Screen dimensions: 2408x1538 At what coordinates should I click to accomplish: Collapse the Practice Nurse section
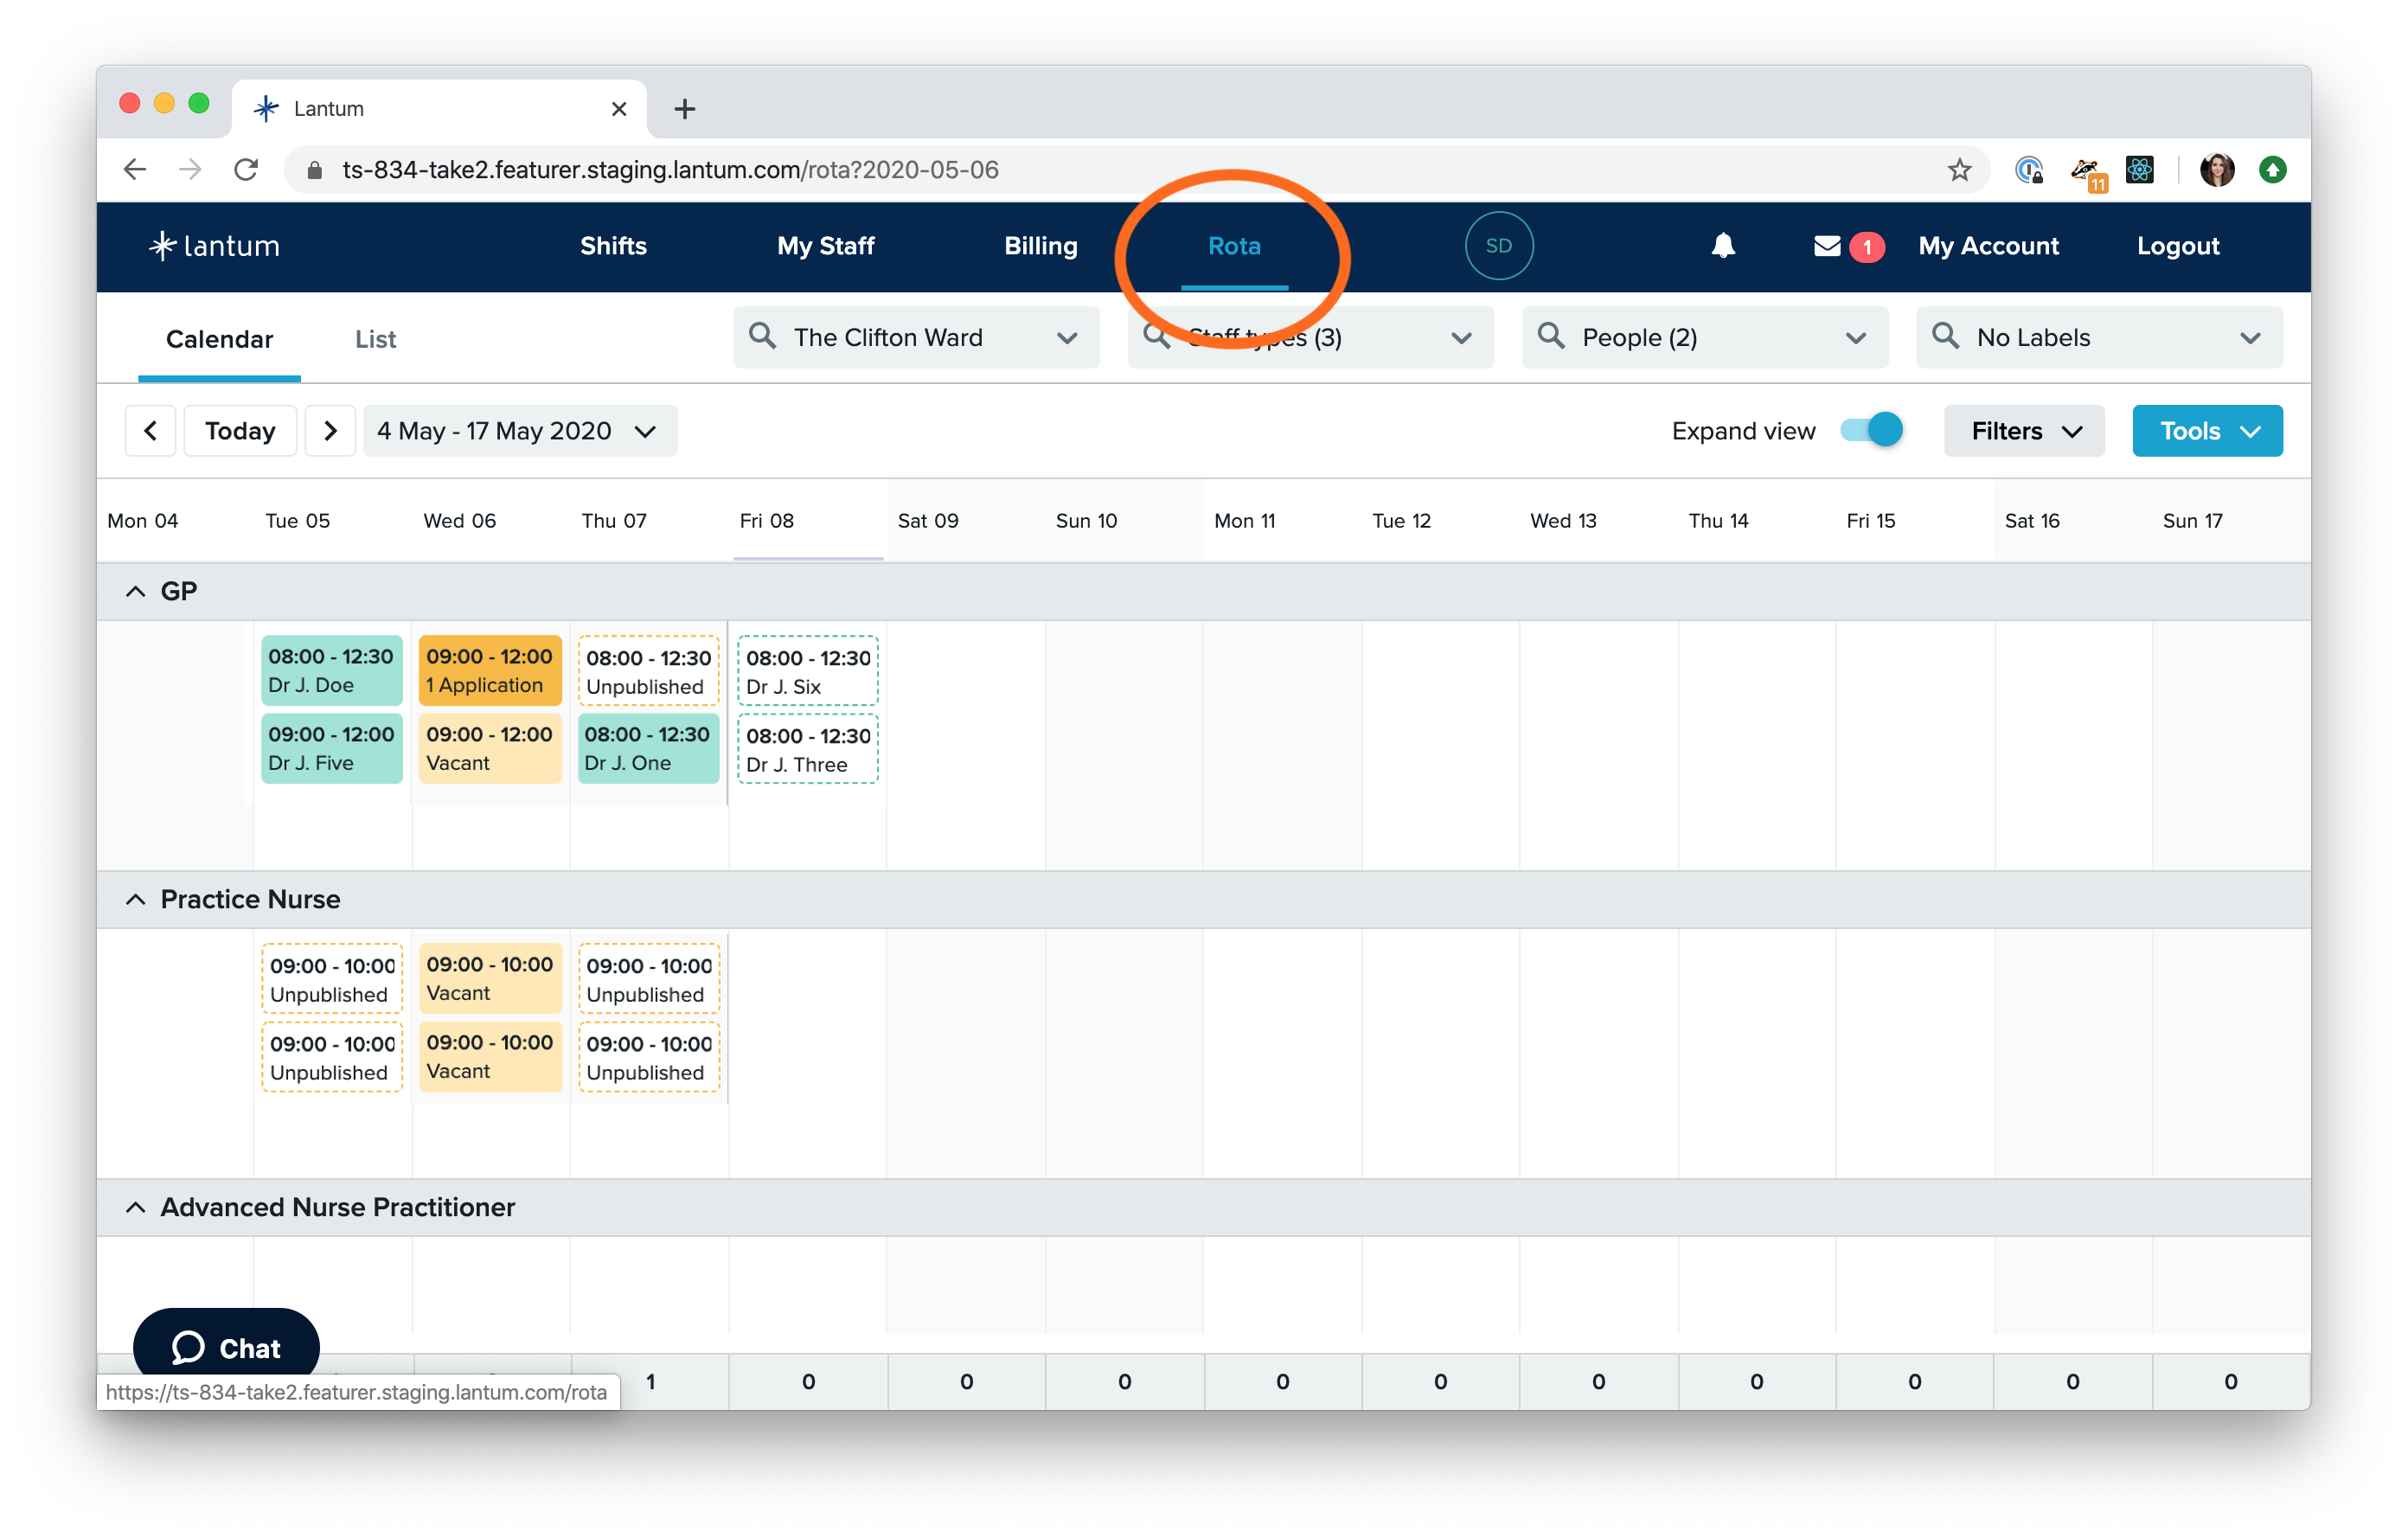pyautogui.click(x=136, y=899)
